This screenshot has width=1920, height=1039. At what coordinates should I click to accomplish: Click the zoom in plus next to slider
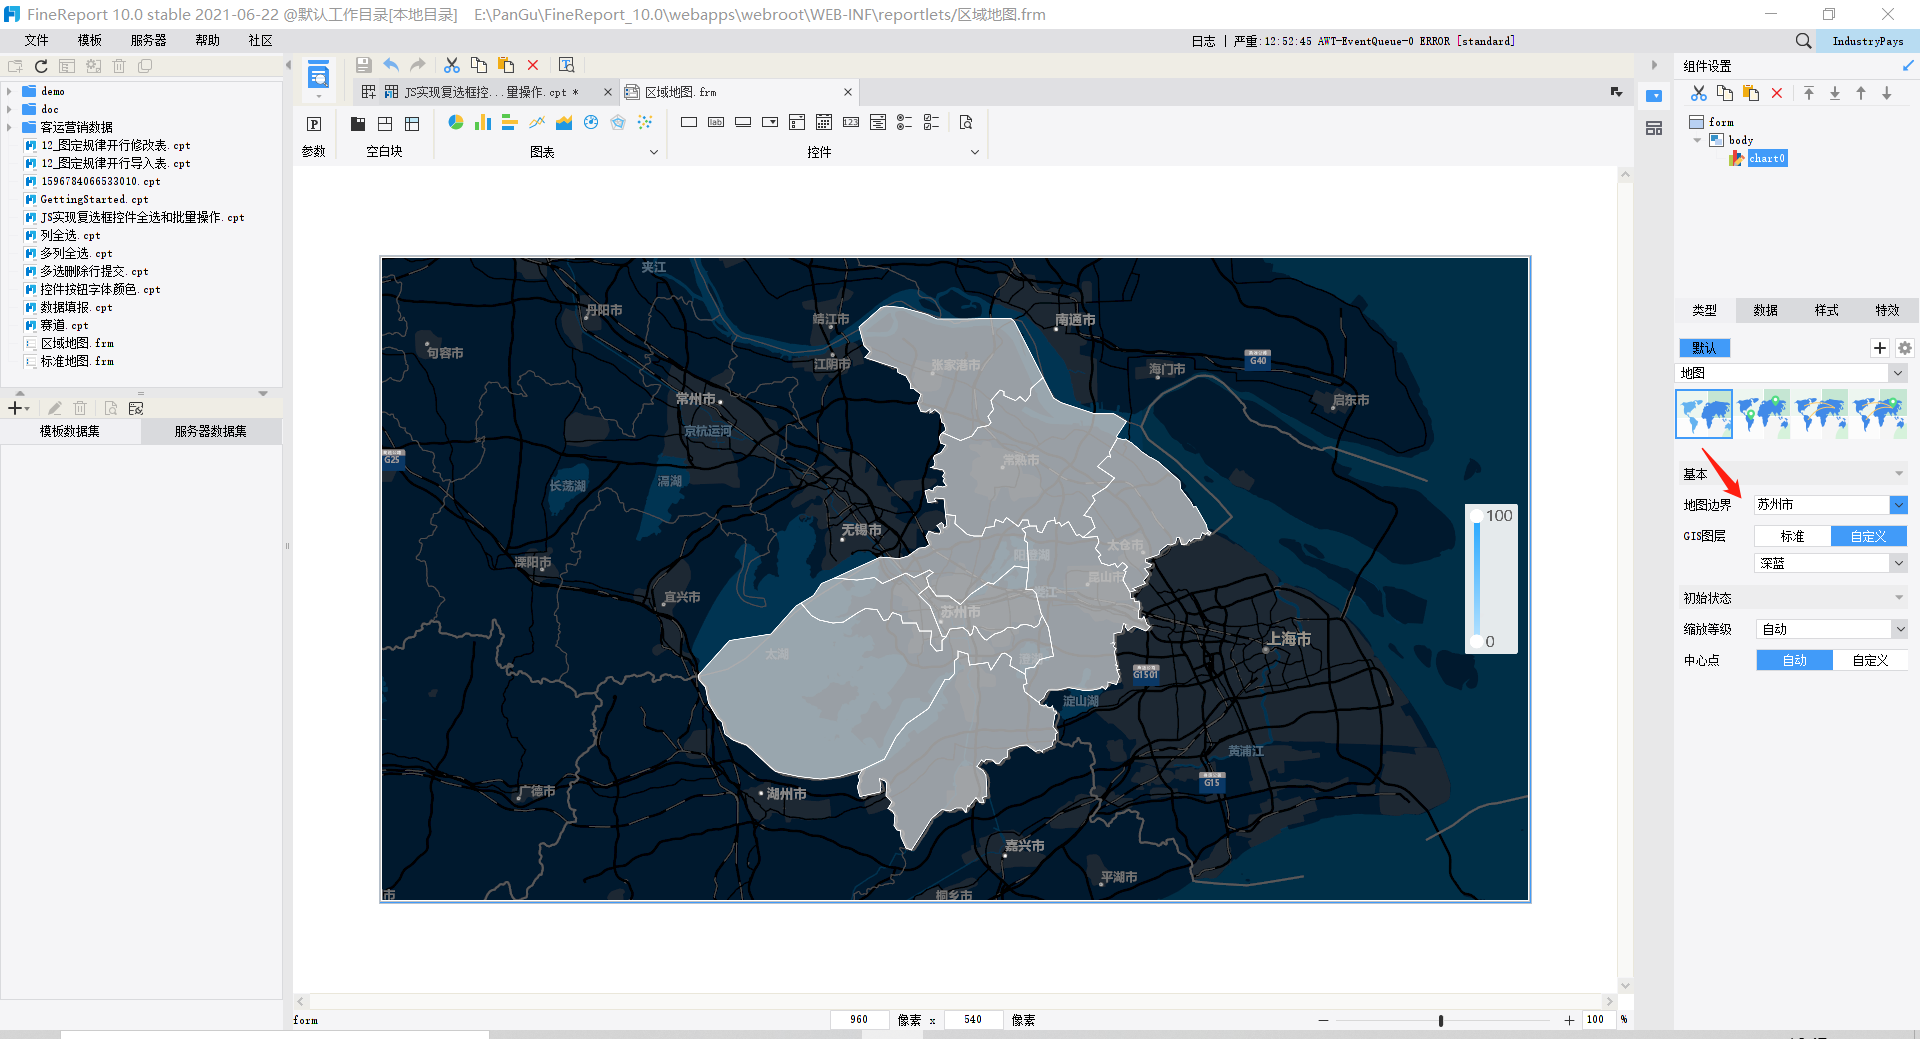(1569, 1020)
